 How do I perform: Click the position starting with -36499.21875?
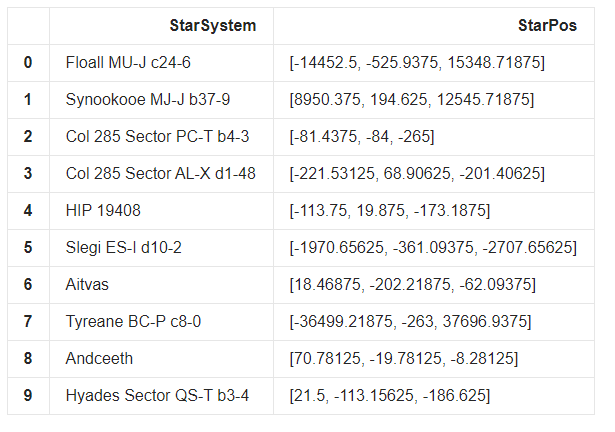pyautogui.click(x=410, y=322)
